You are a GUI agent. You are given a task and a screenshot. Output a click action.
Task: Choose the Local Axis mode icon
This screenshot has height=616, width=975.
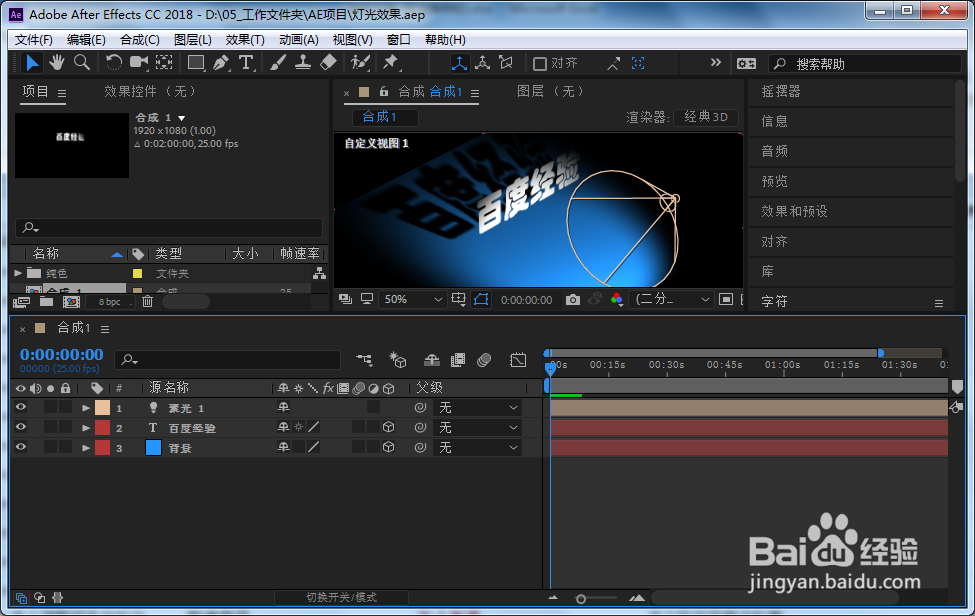point(460,63)
